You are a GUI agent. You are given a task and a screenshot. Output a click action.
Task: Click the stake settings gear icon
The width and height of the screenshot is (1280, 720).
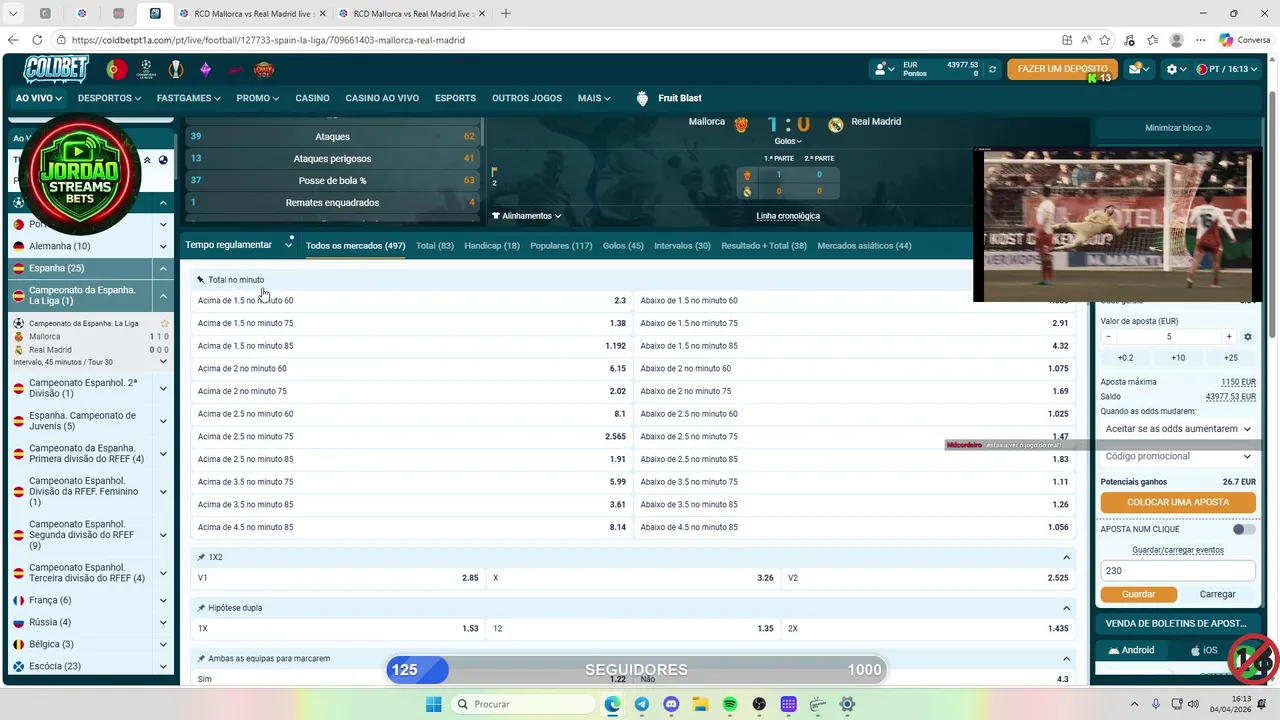point(1247,337)
